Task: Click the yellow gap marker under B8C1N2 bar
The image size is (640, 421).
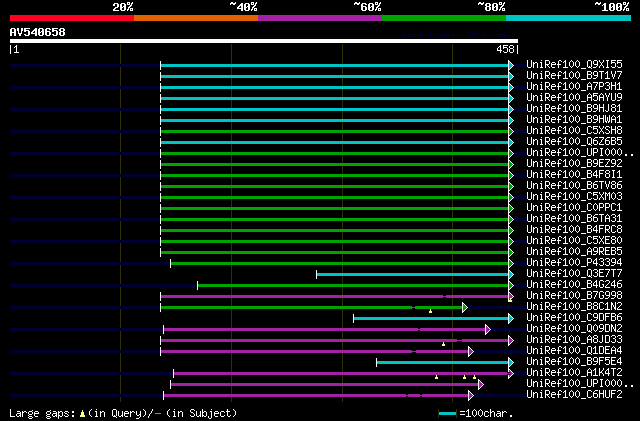Action: click(x=430, y=312)
